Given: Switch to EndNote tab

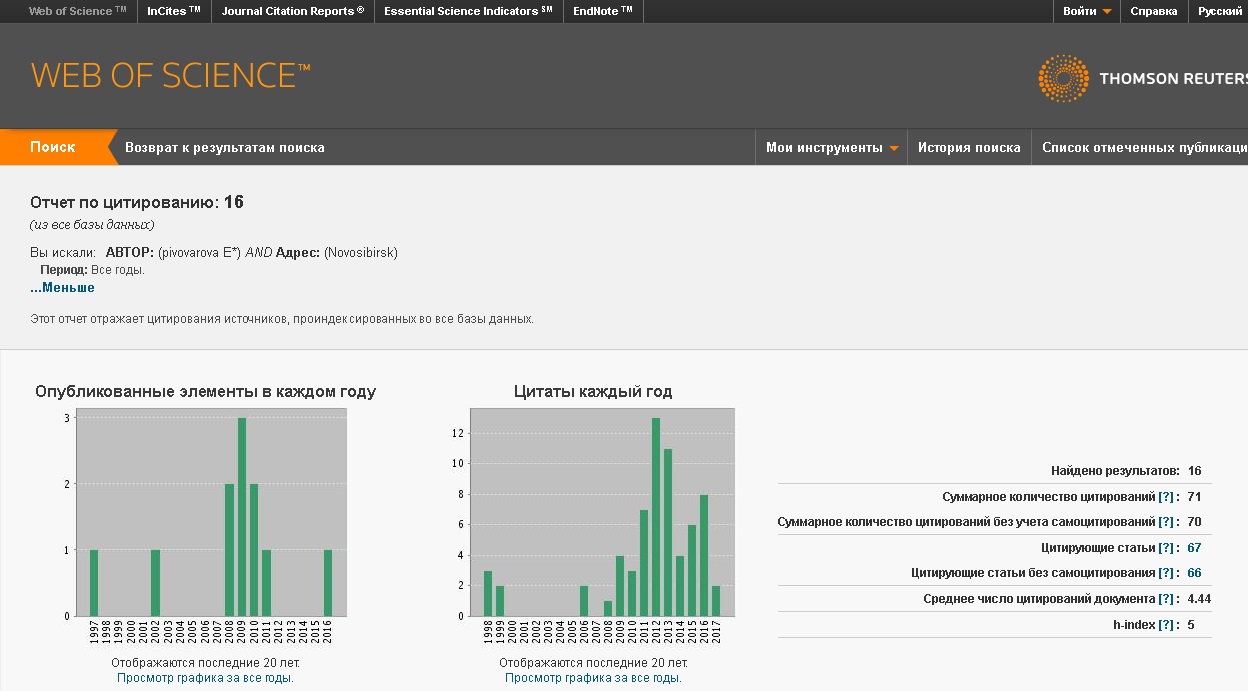Looking at the screenshot, I should [603, 11].
